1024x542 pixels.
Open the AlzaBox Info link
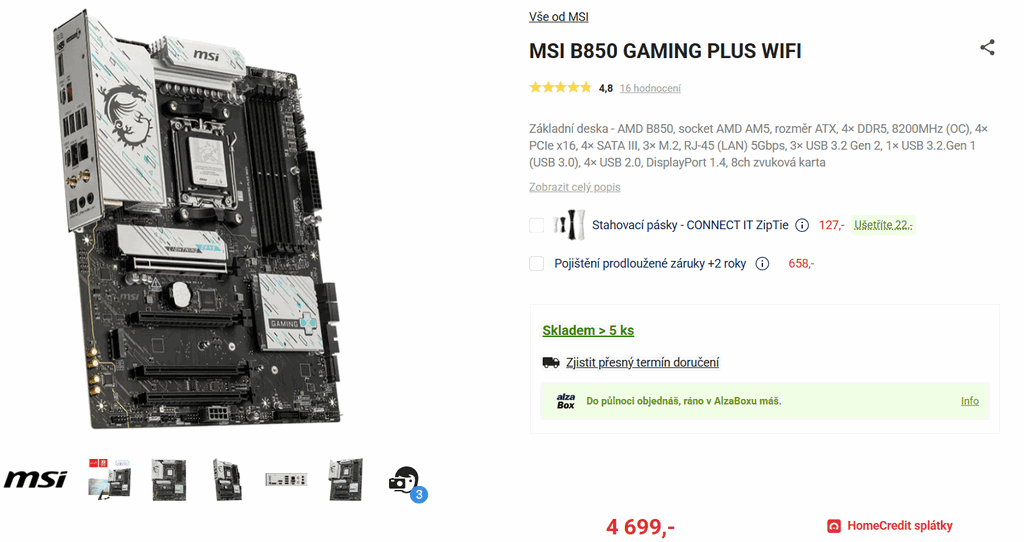969,401
